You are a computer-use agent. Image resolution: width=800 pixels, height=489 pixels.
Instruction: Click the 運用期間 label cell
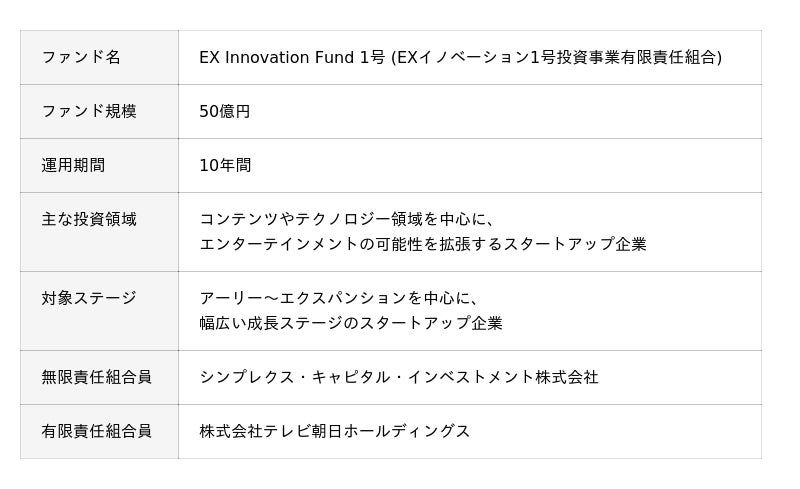coord(99,165)
